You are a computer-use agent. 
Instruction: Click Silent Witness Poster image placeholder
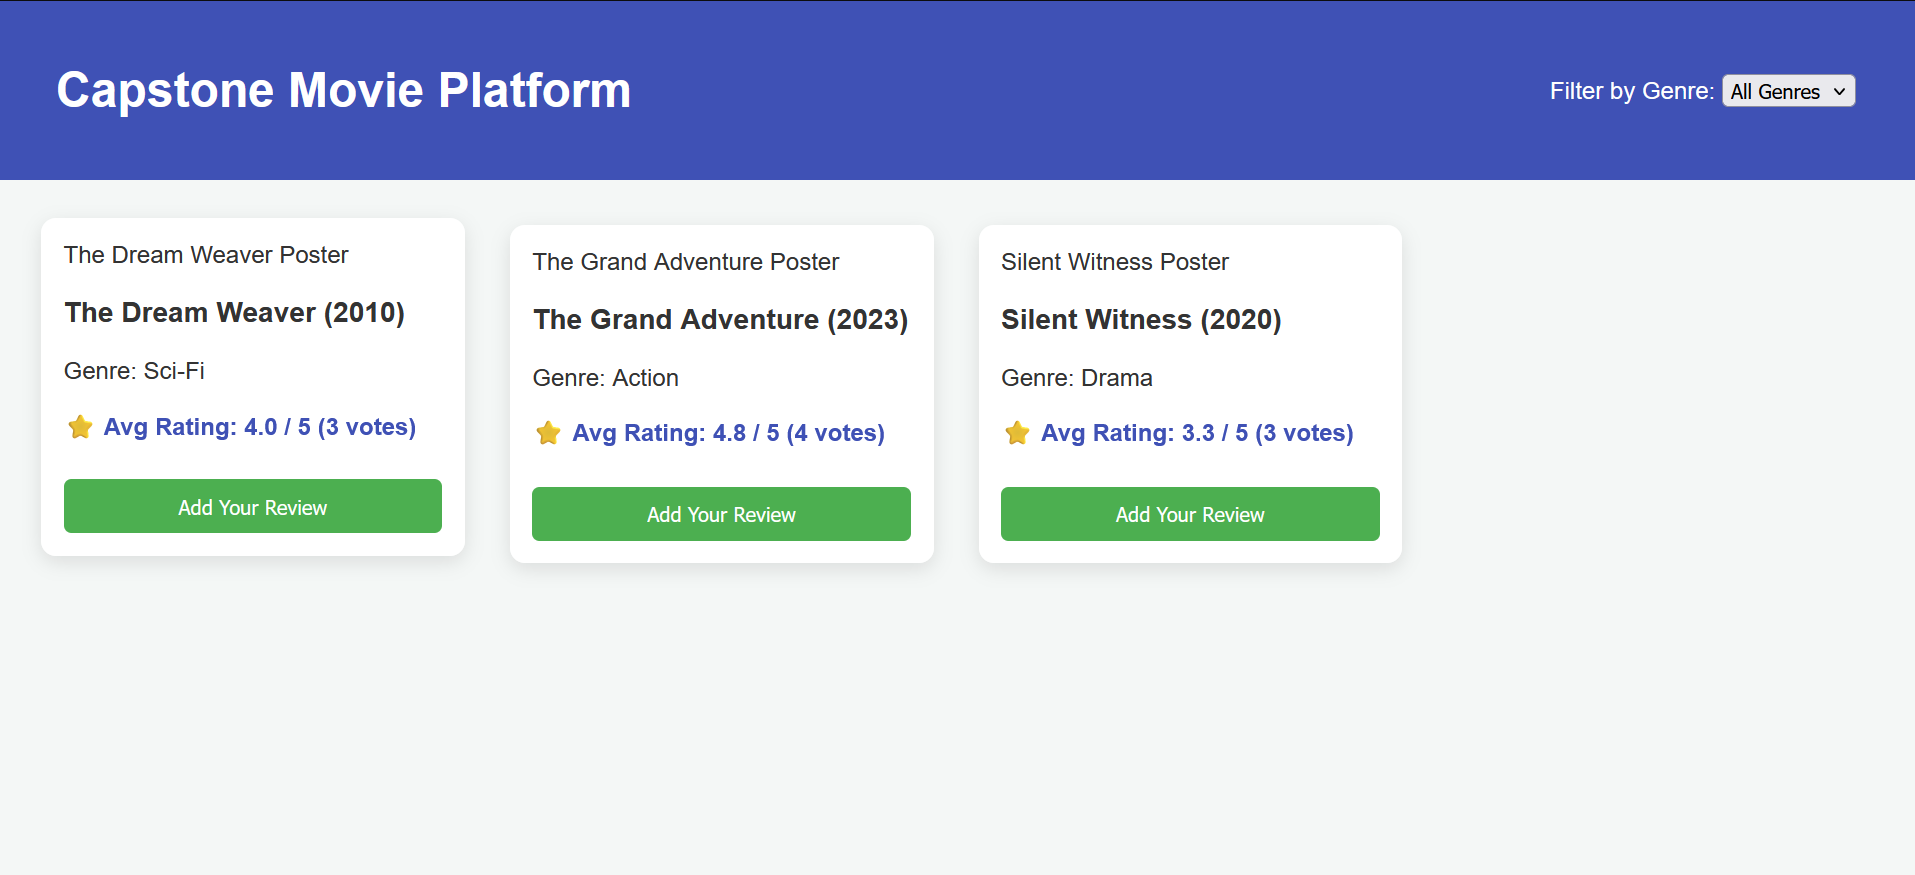pos(1114,262)
